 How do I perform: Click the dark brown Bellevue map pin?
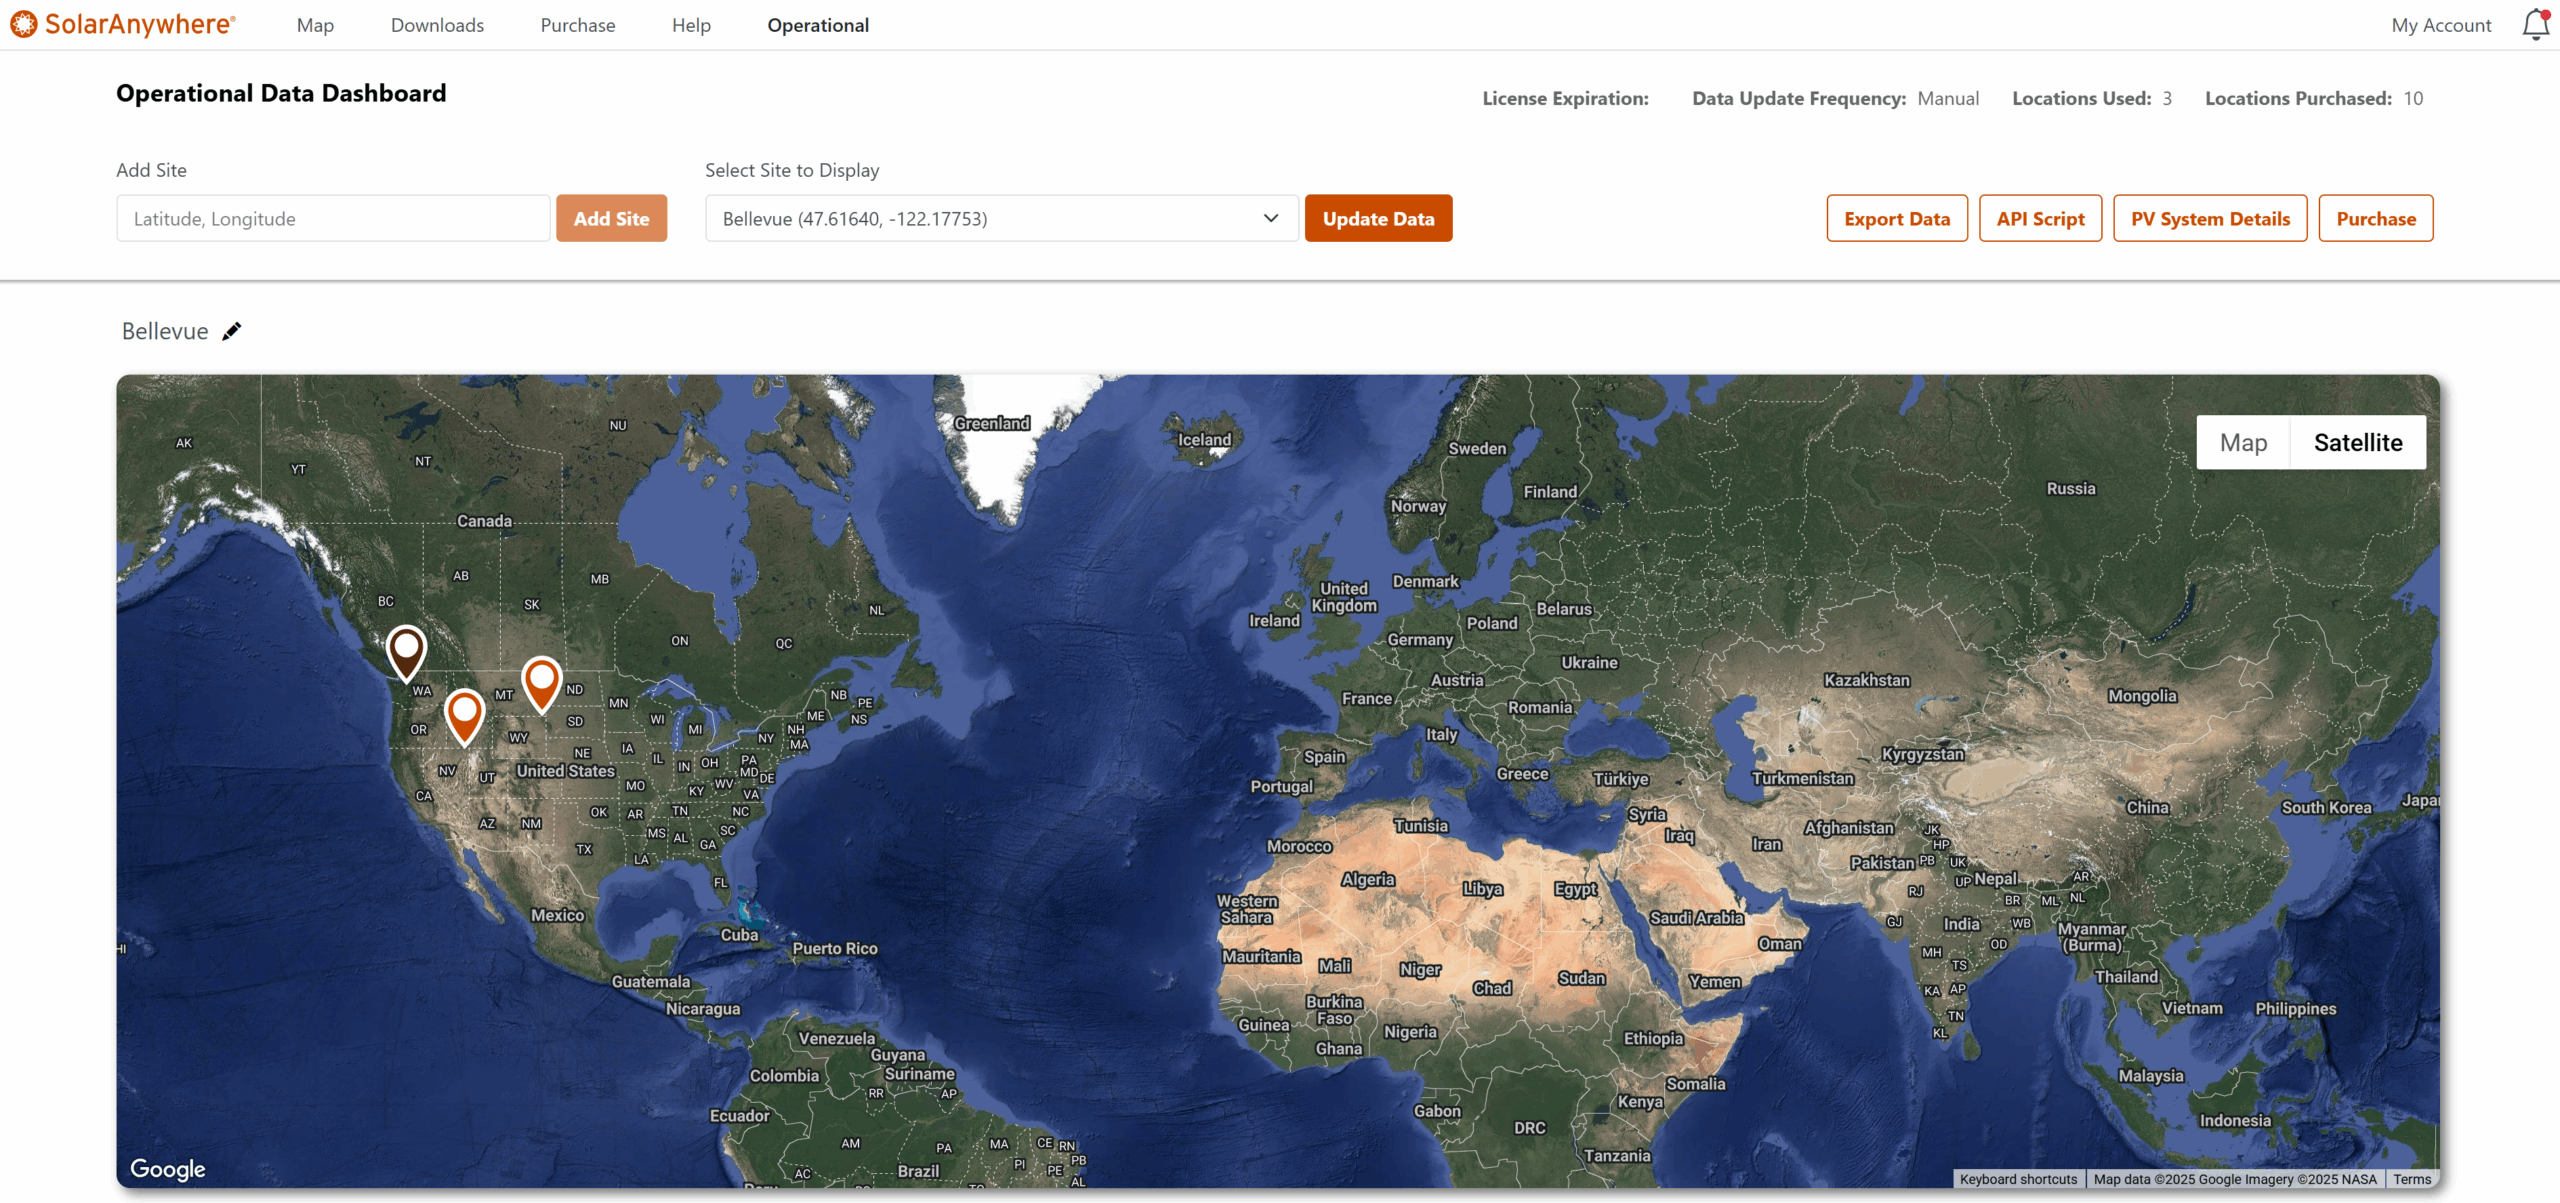(x=406, y=650)
